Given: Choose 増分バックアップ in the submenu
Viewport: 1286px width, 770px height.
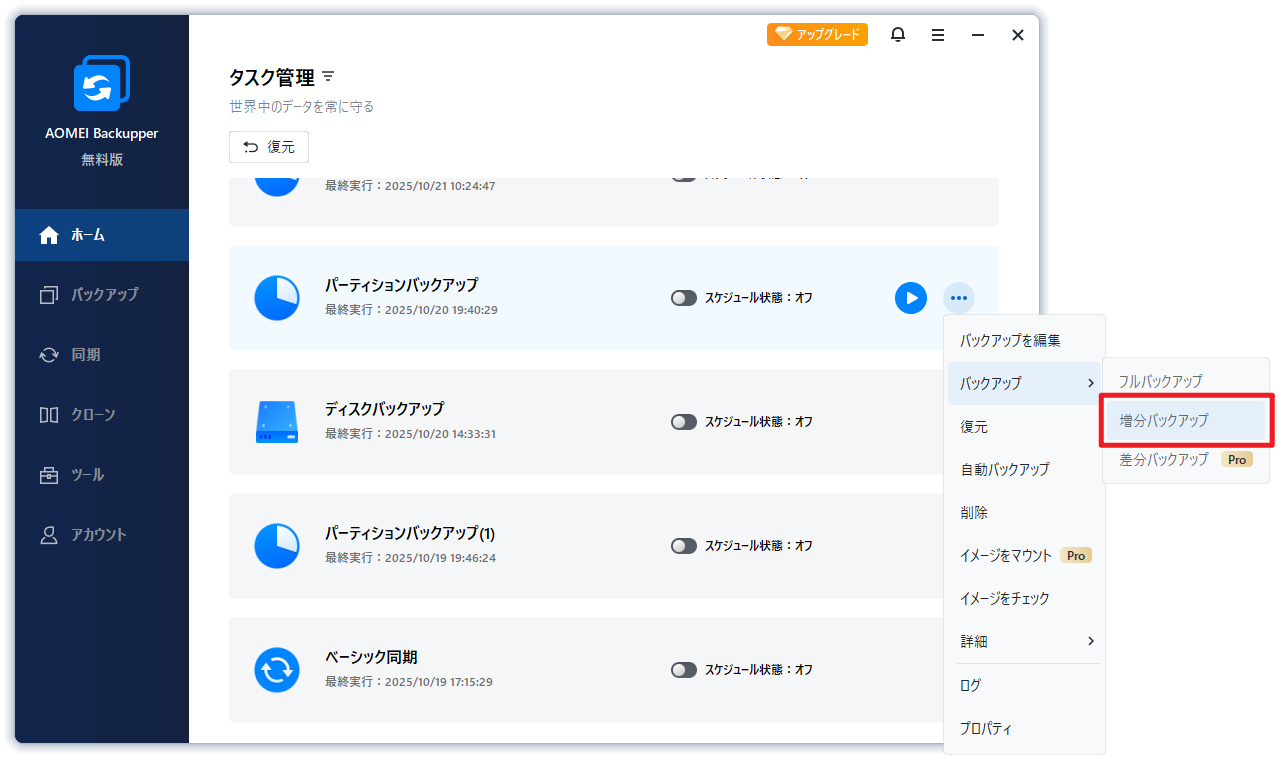Looking at the screenshot, I should 1186,420.
